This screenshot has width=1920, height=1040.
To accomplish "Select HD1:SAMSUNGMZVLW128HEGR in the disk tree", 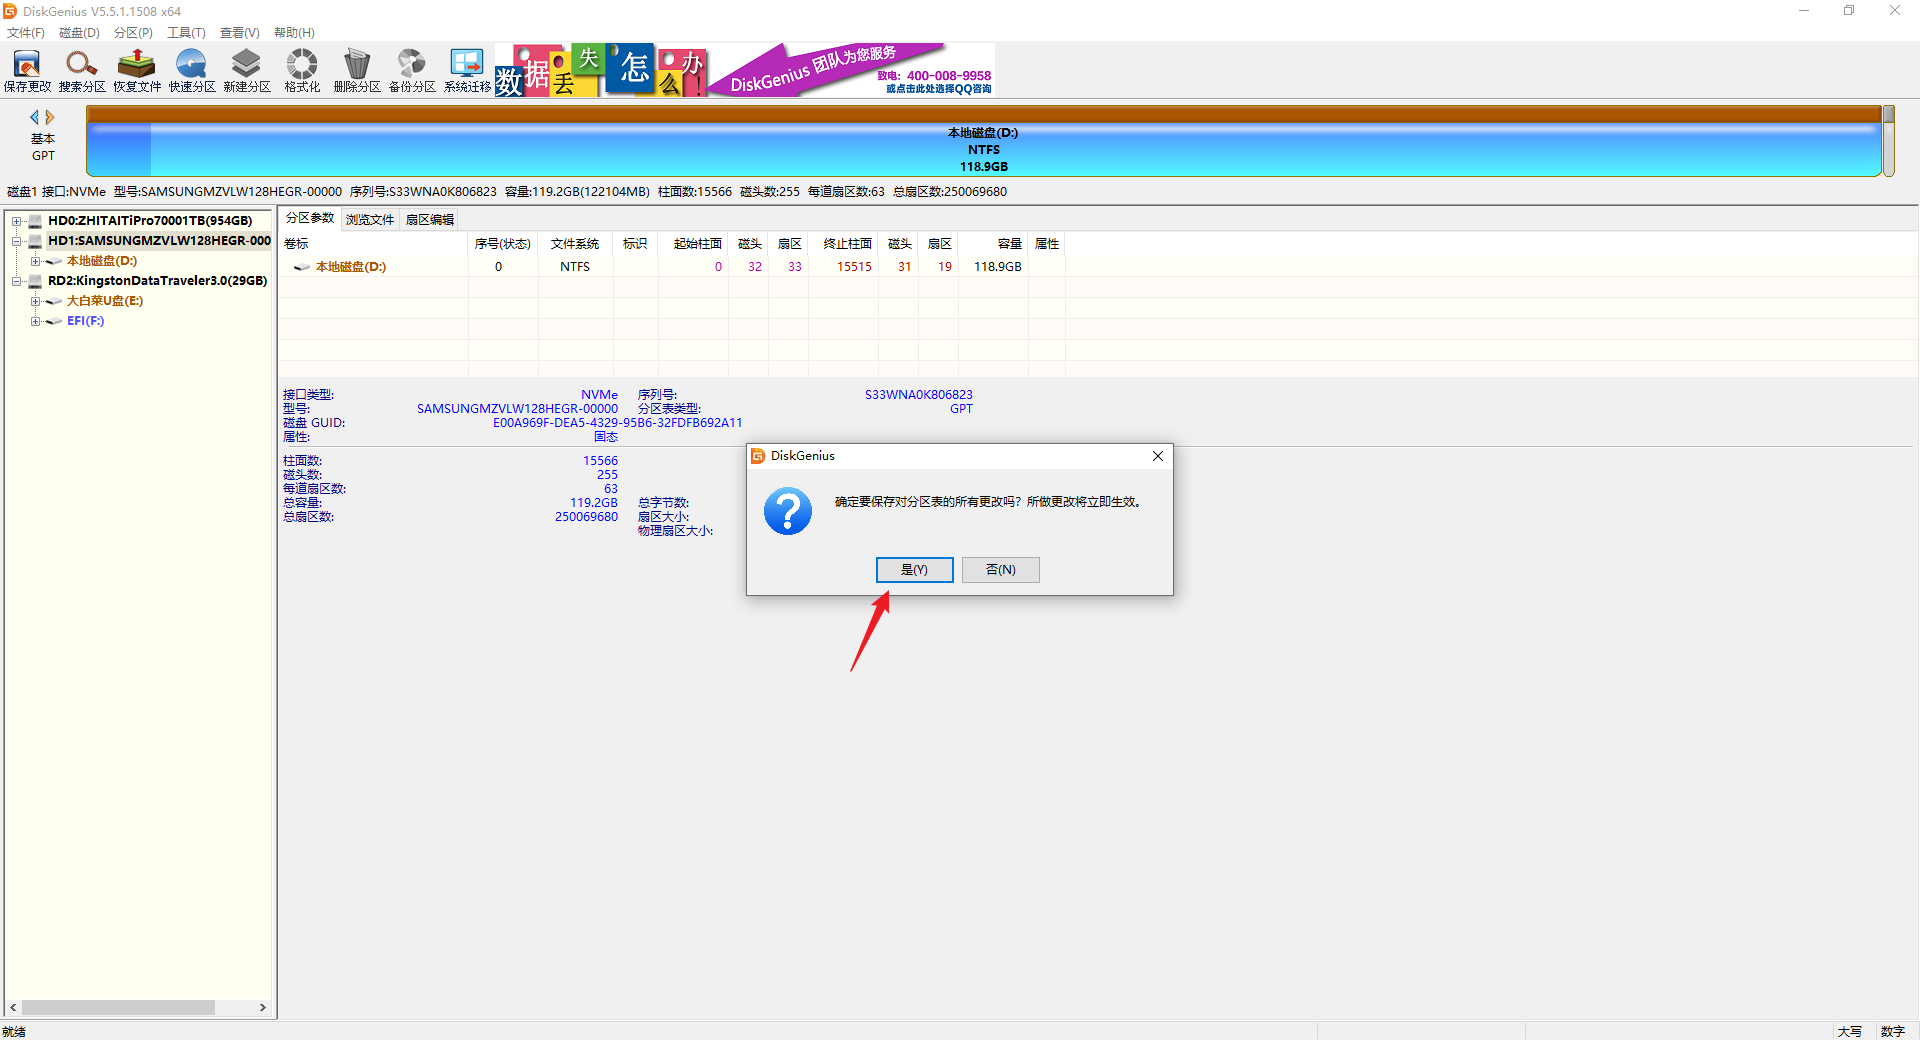I will click(x=159, y=241).
